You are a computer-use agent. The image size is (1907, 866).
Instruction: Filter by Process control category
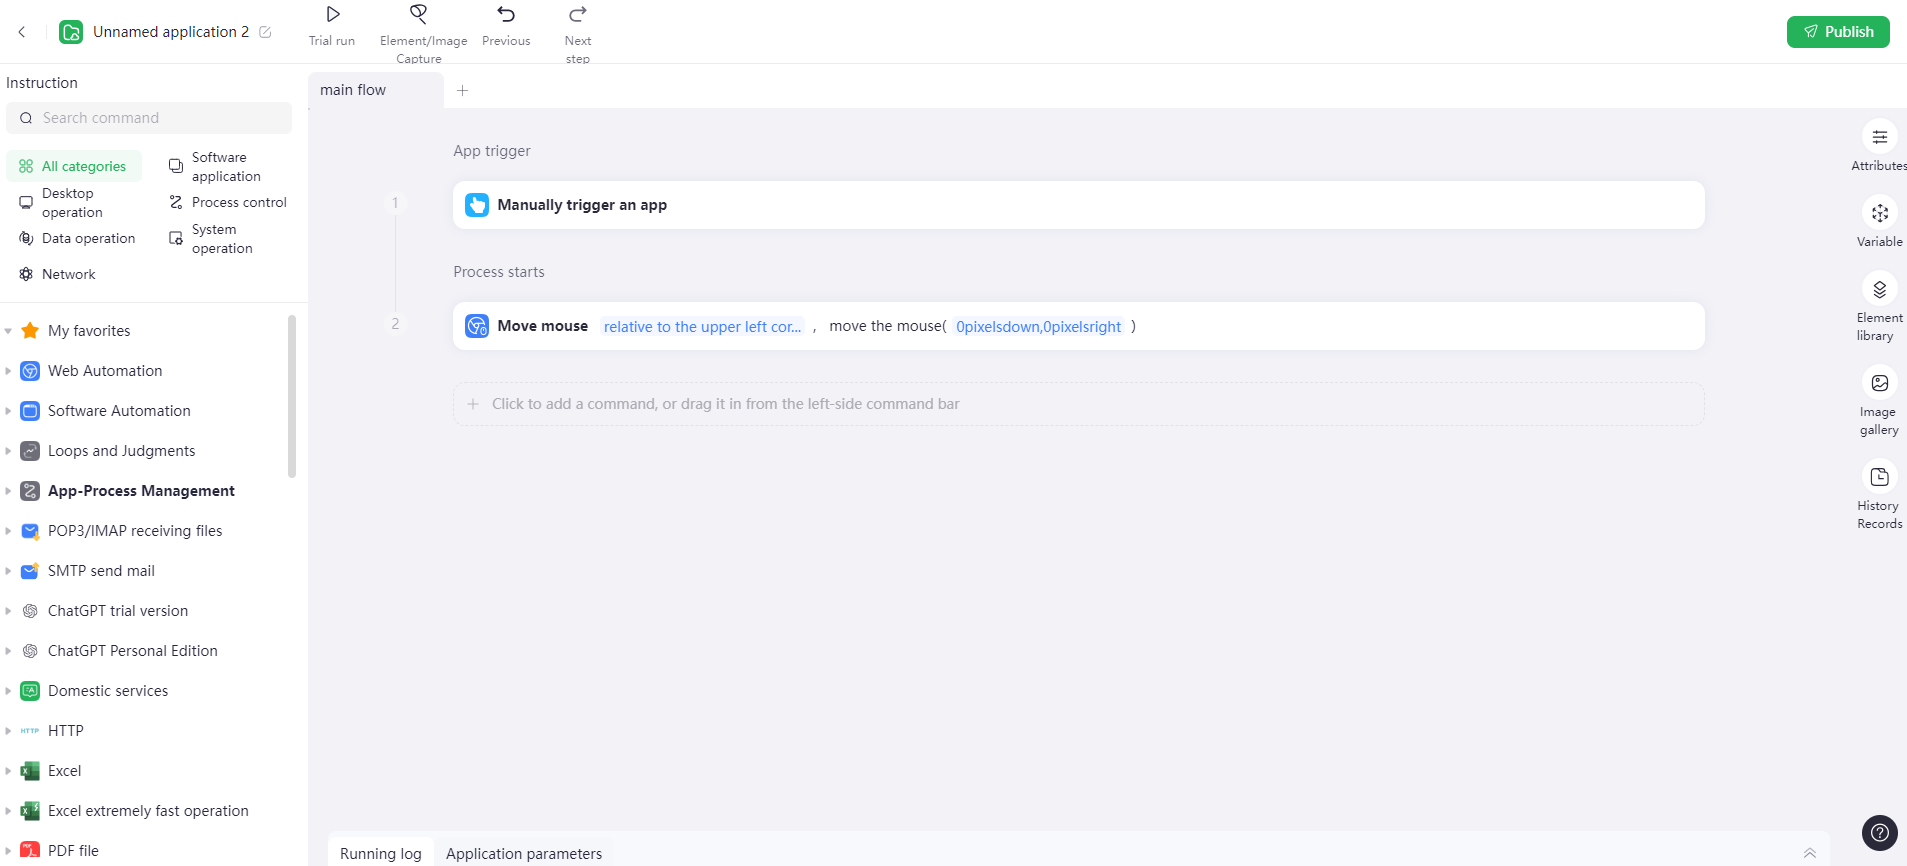228,202
